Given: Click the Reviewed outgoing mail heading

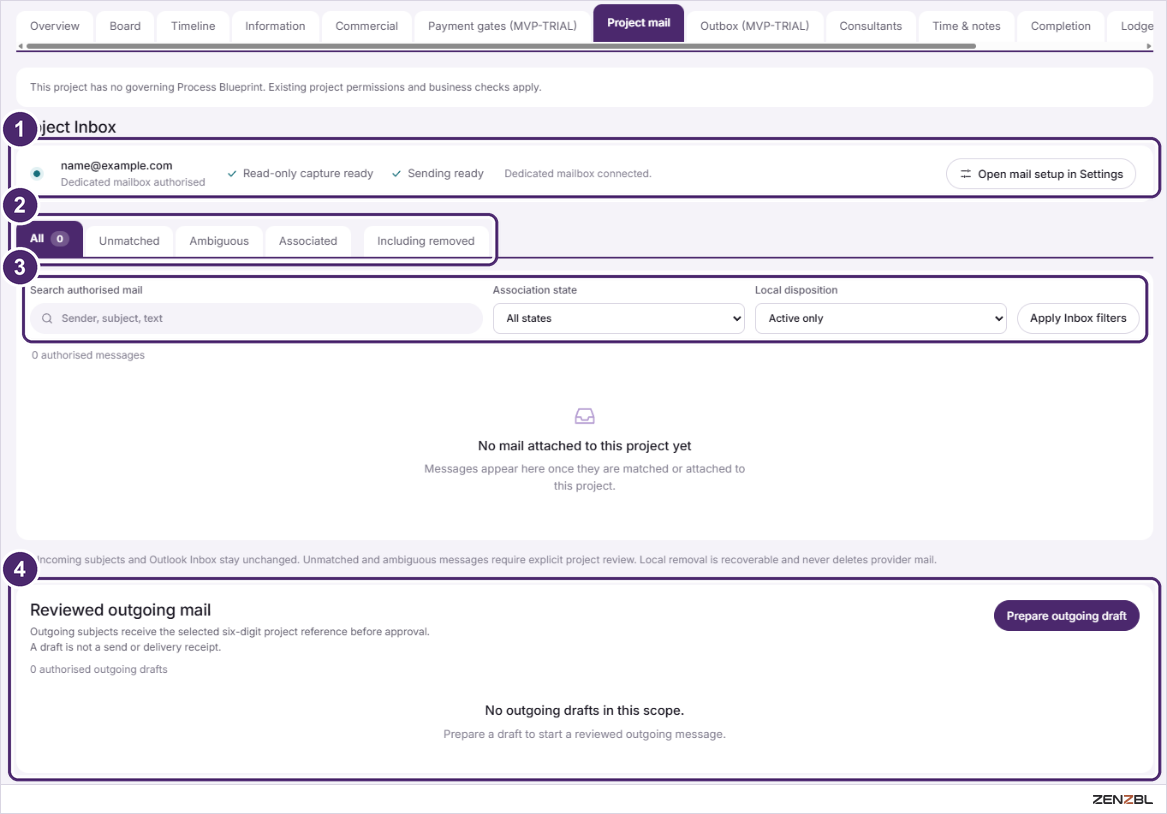Looking at the screenshot, I should [121, 610].
